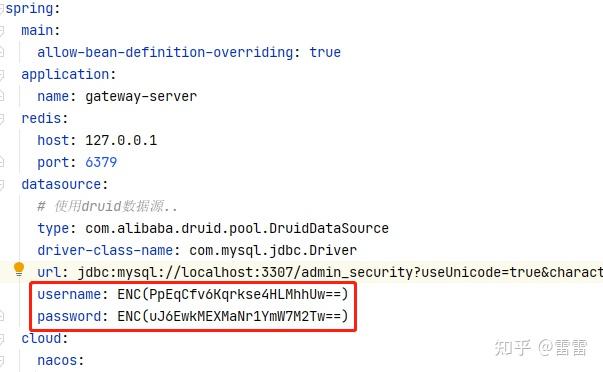Place cursor on gateway-server value
The height and width of the screenshot is (372, 603).
point(141,96)
